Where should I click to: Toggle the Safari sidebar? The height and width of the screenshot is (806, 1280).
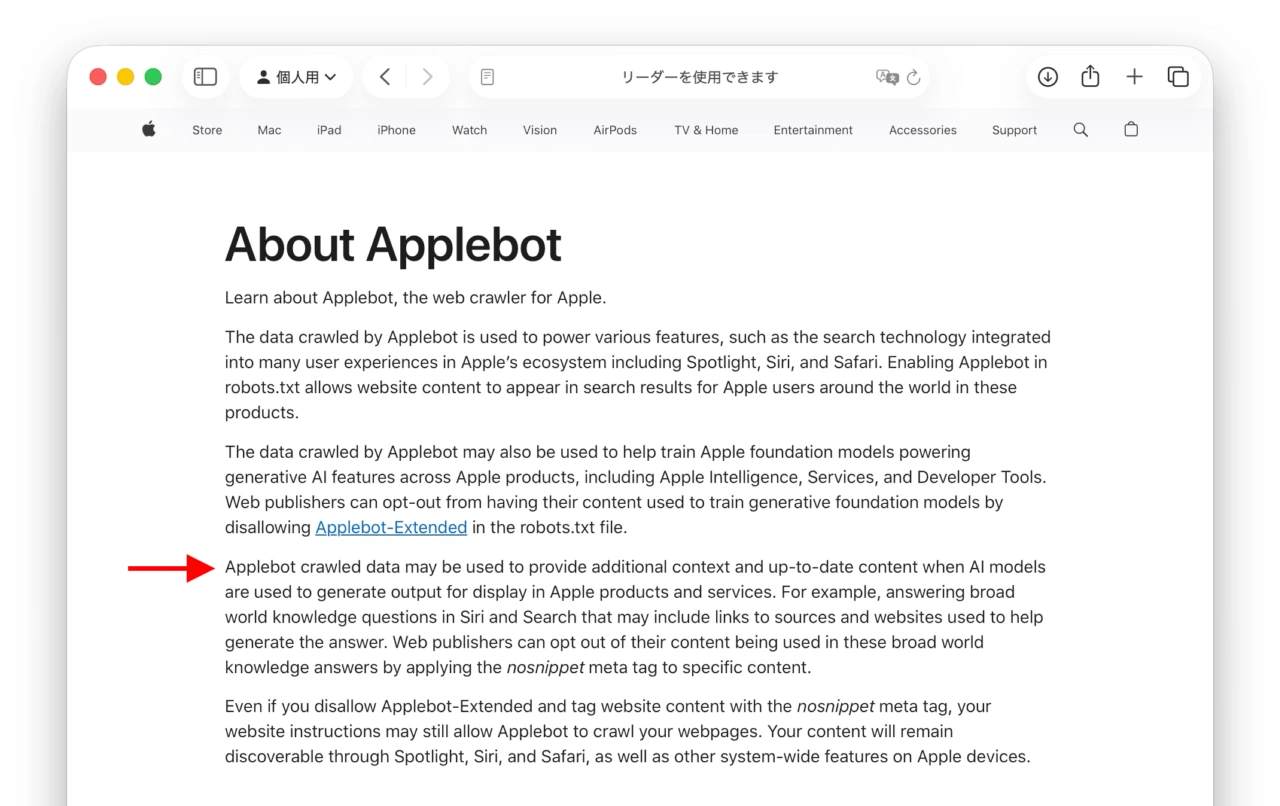(205, 77)
